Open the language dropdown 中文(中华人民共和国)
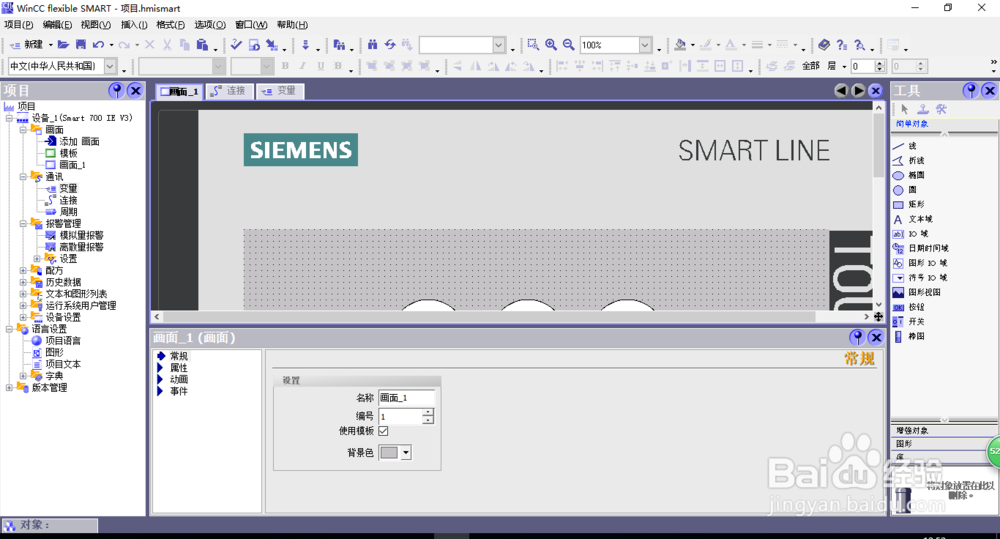 [x=110, y=66]
